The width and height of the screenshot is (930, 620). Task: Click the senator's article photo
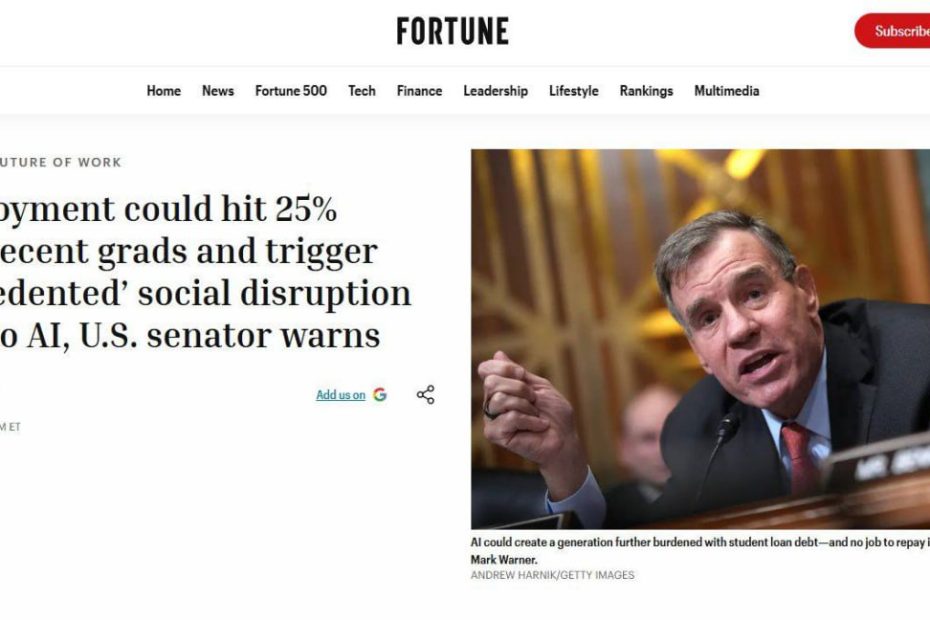coord(700,338)
